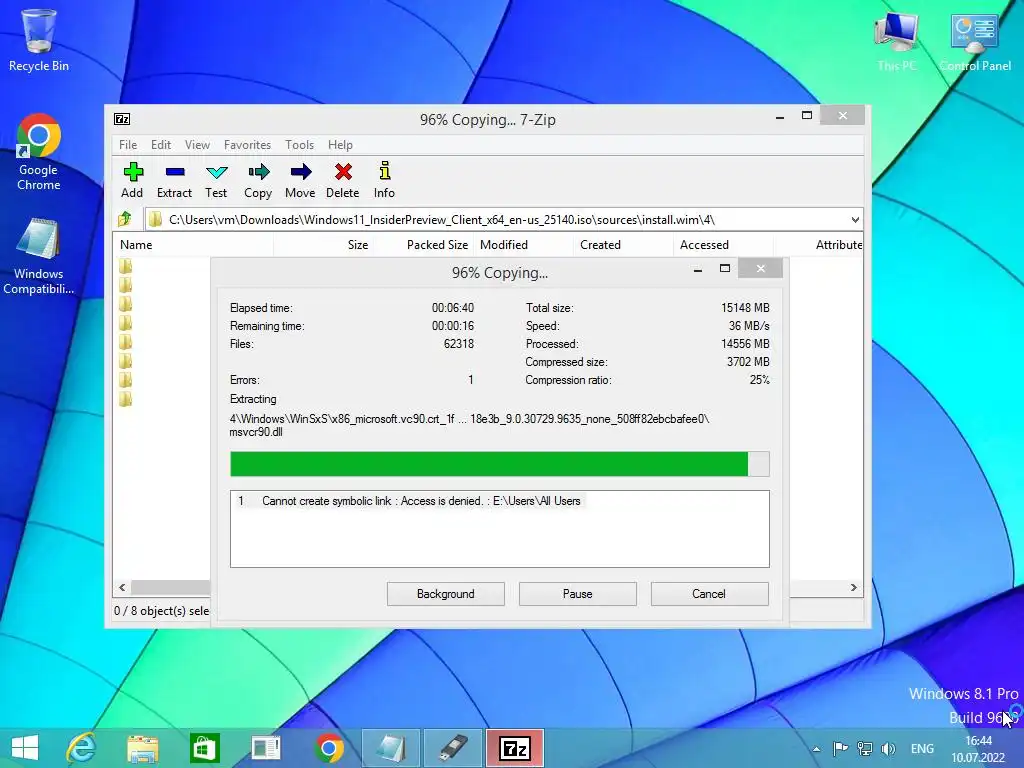
Task: Click the Pause button
Action: pyautogui.click(x=577, y=594)
